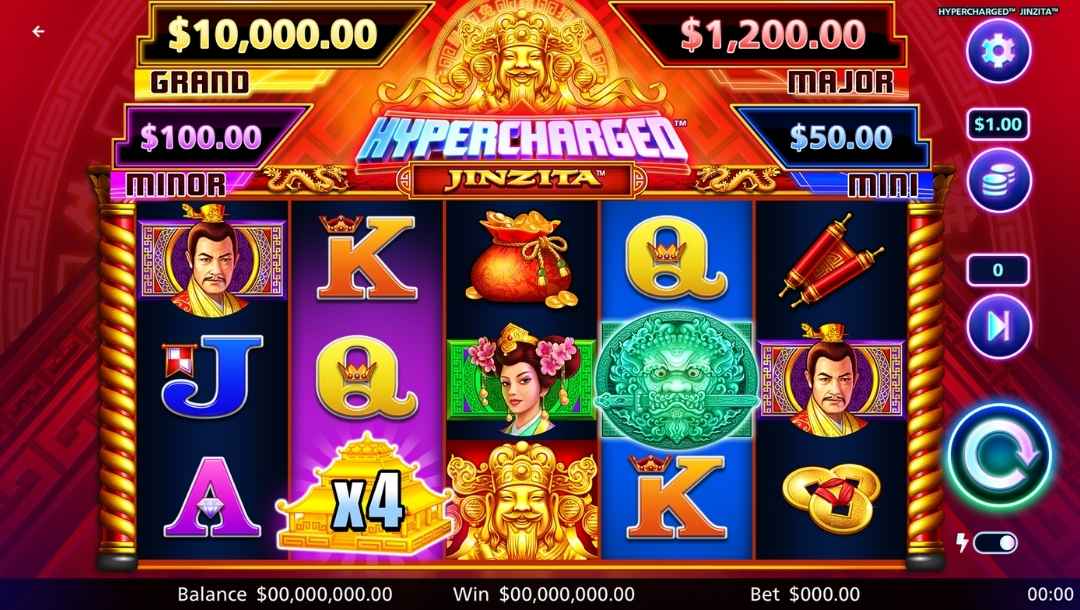Screen dimensions: 1080x610
Task: Start autoplay with the skip-forward button
Action: [x=998, y=326]
